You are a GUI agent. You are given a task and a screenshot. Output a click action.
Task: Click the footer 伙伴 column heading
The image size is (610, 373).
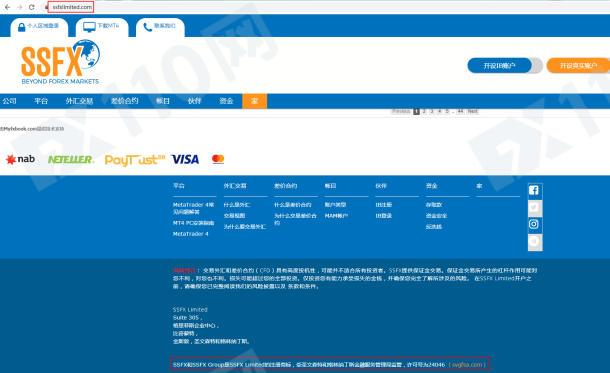point(381,186)
